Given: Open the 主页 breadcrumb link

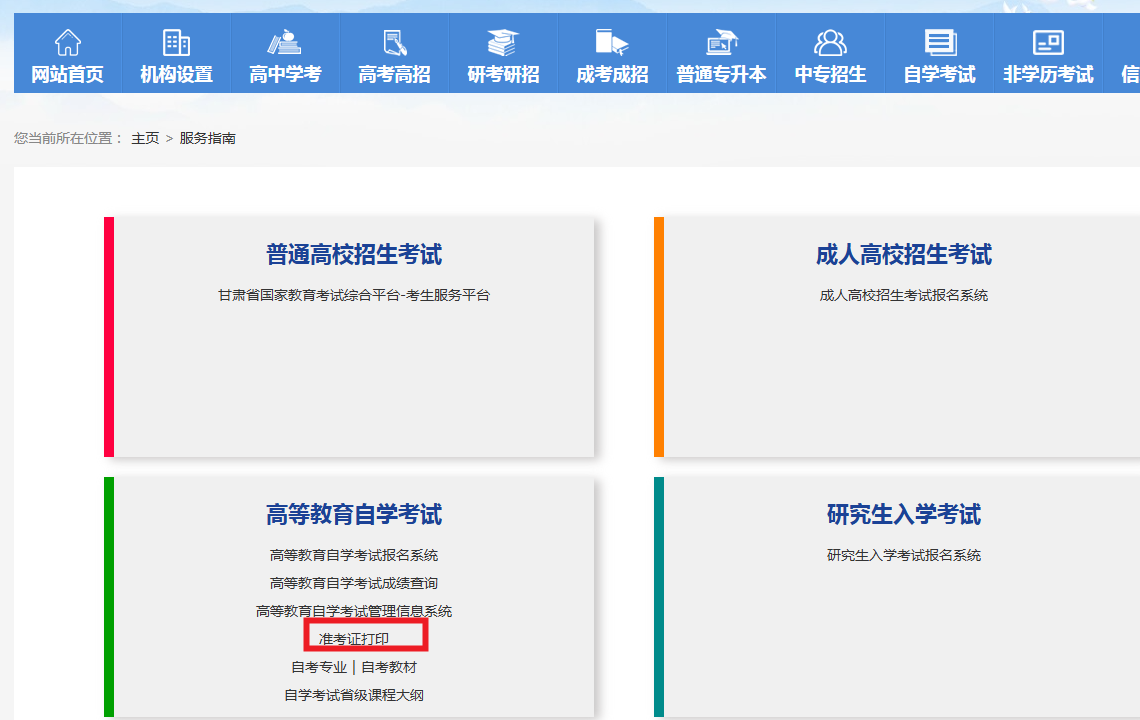Looking at the screenshot, I should click(145, 138).
